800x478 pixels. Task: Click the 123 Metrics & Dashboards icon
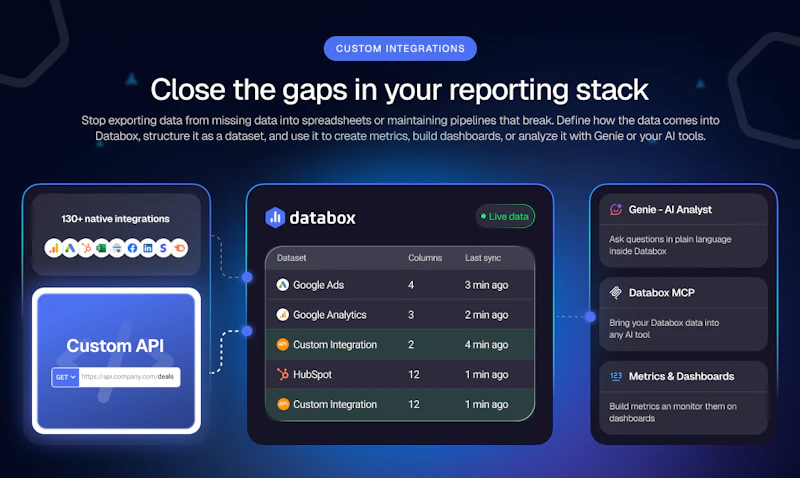pyautogui.click(x=616, y=376)
